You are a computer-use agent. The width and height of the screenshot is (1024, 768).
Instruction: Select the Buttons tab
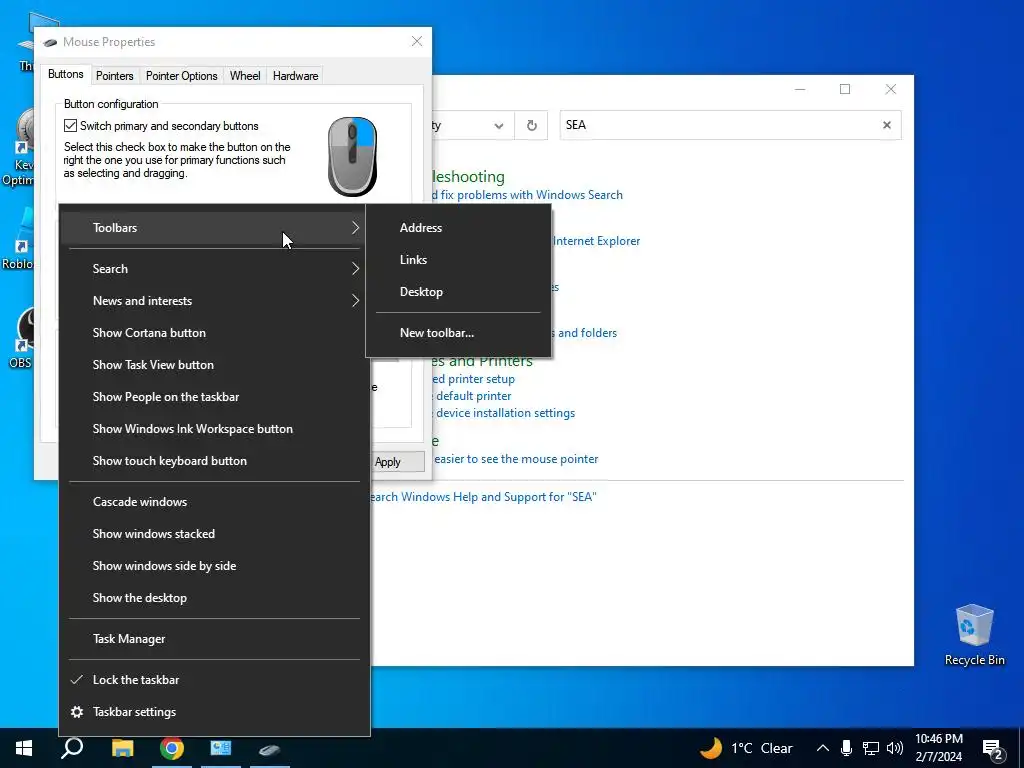(x=65, y=74)
